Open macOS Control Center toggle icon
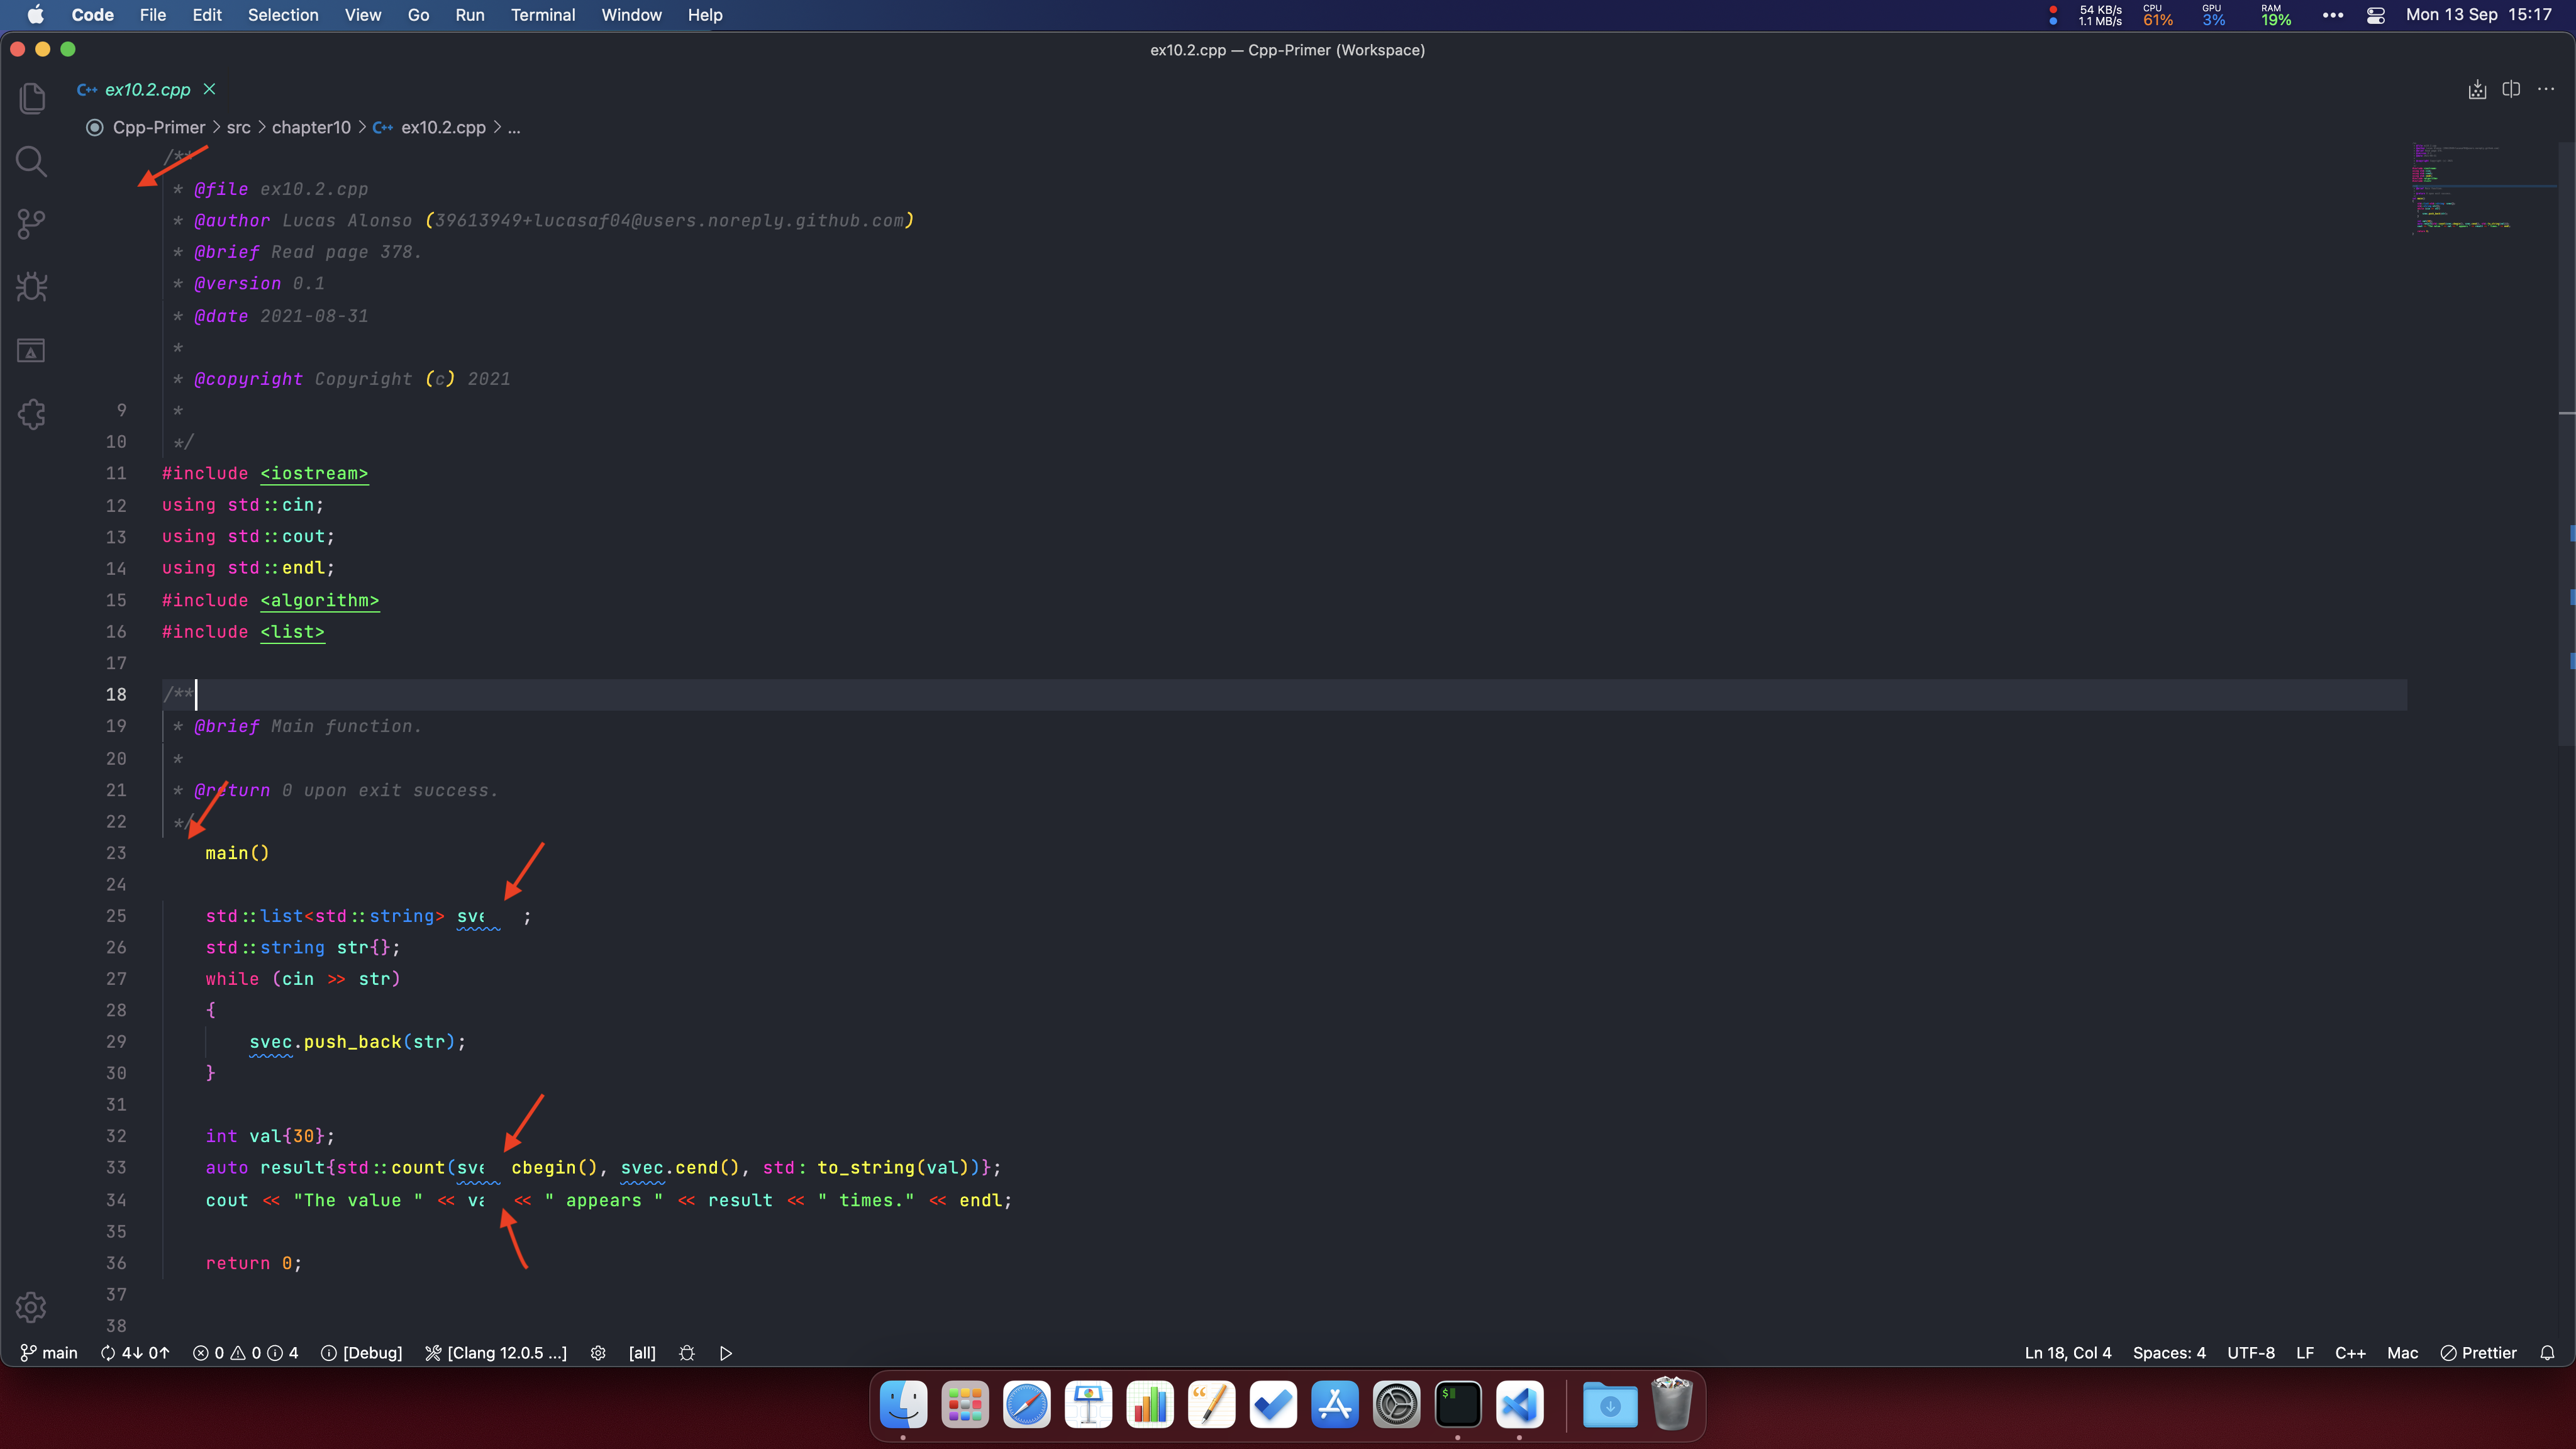This screenshot has width=2576, height=1449. (x=2376, y=15)
